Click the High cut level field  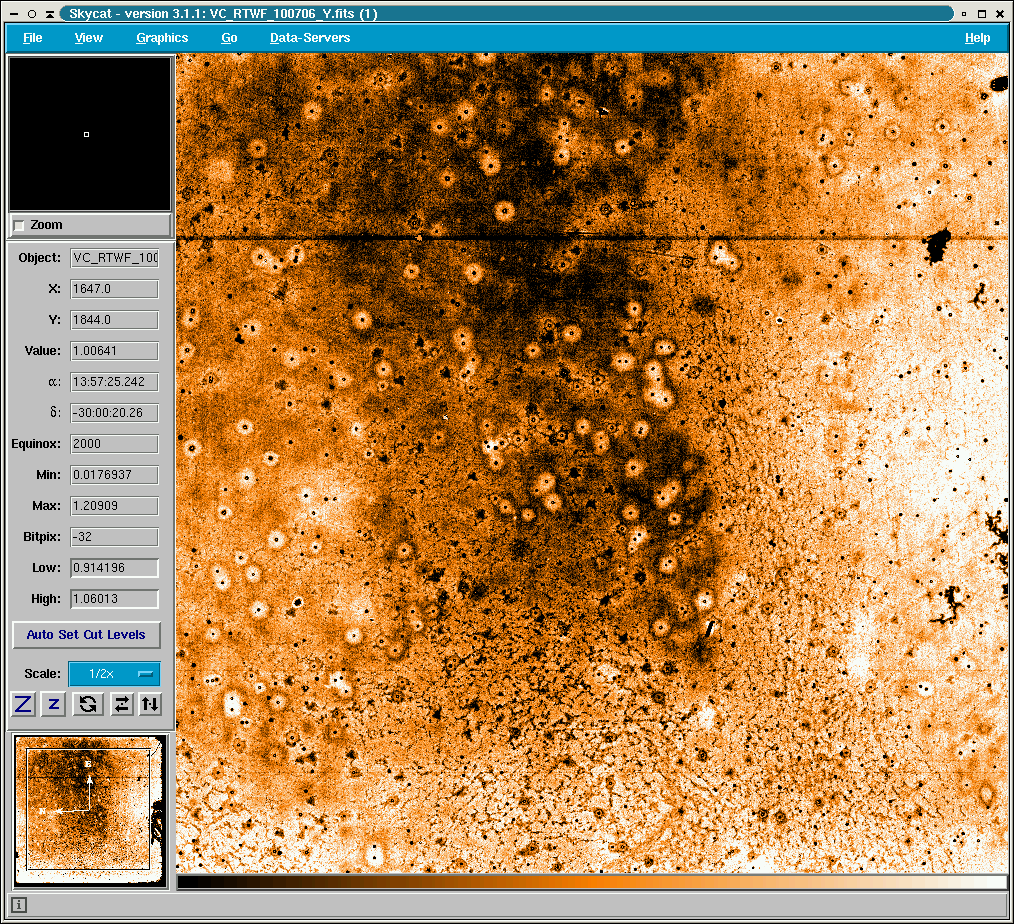pyautogui.click(x=114, y=599)
